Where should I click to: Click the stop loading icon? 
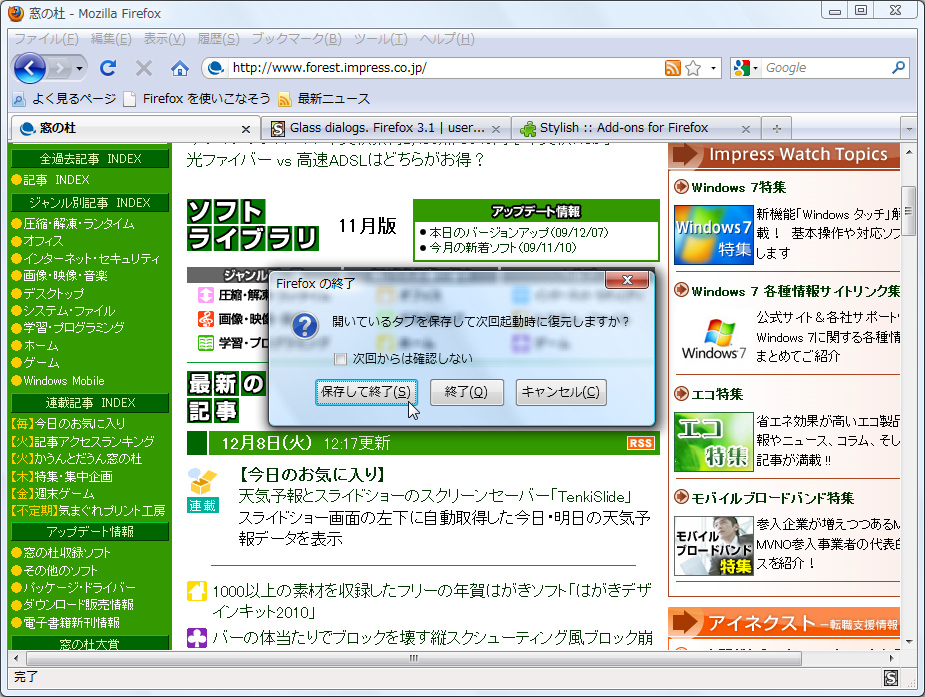click(x=143, y=69)
